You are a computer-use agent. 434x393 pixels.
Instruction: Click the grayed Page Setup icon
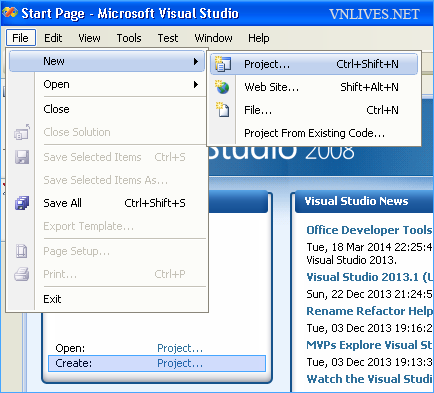(x=22, y=251)
